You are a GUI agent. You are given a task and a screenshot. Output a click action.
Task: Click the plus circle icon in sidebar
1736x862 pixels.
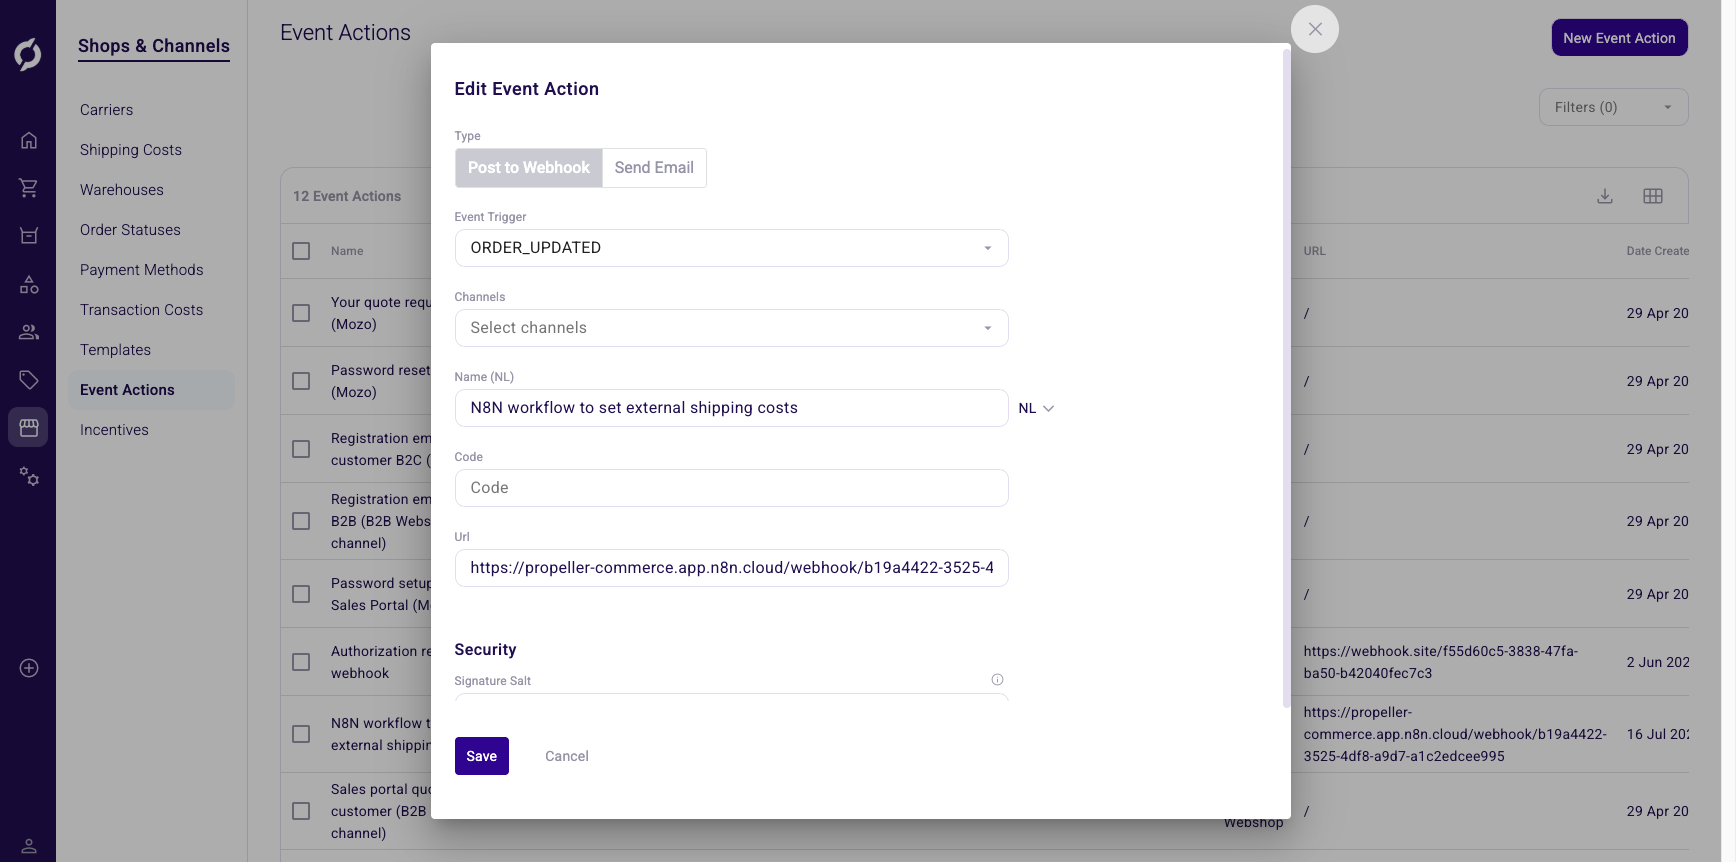pyautogui.click(x=29, y=668)
